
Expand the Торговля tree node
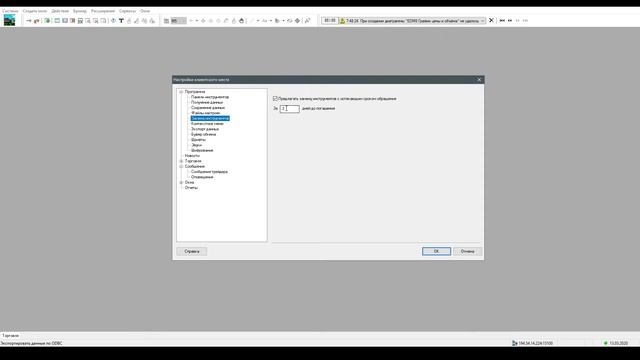coord(181,161)
